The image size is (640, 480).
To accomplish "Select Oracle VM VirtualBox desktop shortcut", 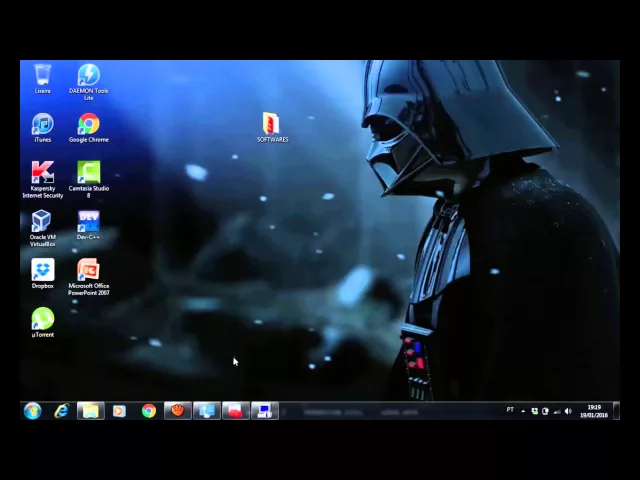I will pyautogui.click(x=42, y=228).
